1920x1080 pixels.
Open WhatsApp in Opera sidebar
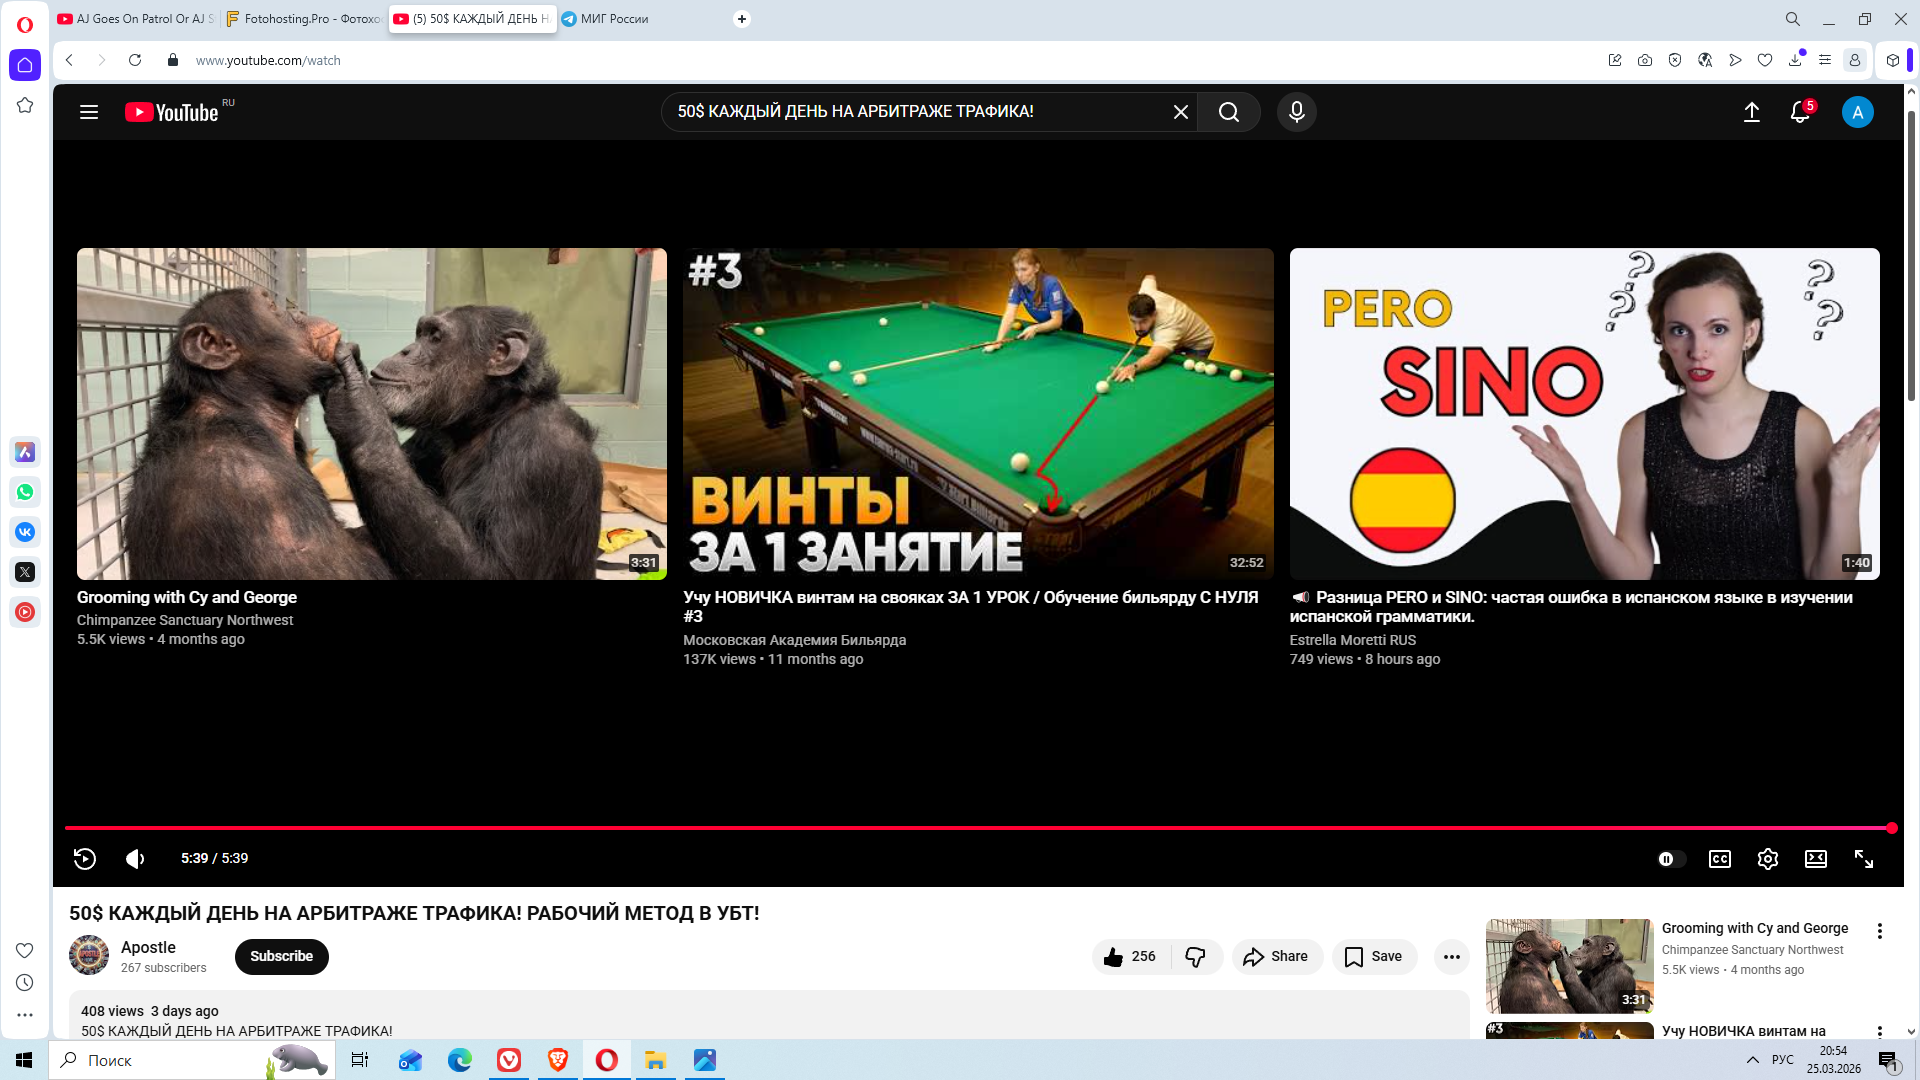pyautogui.click(x=25, y=492)
